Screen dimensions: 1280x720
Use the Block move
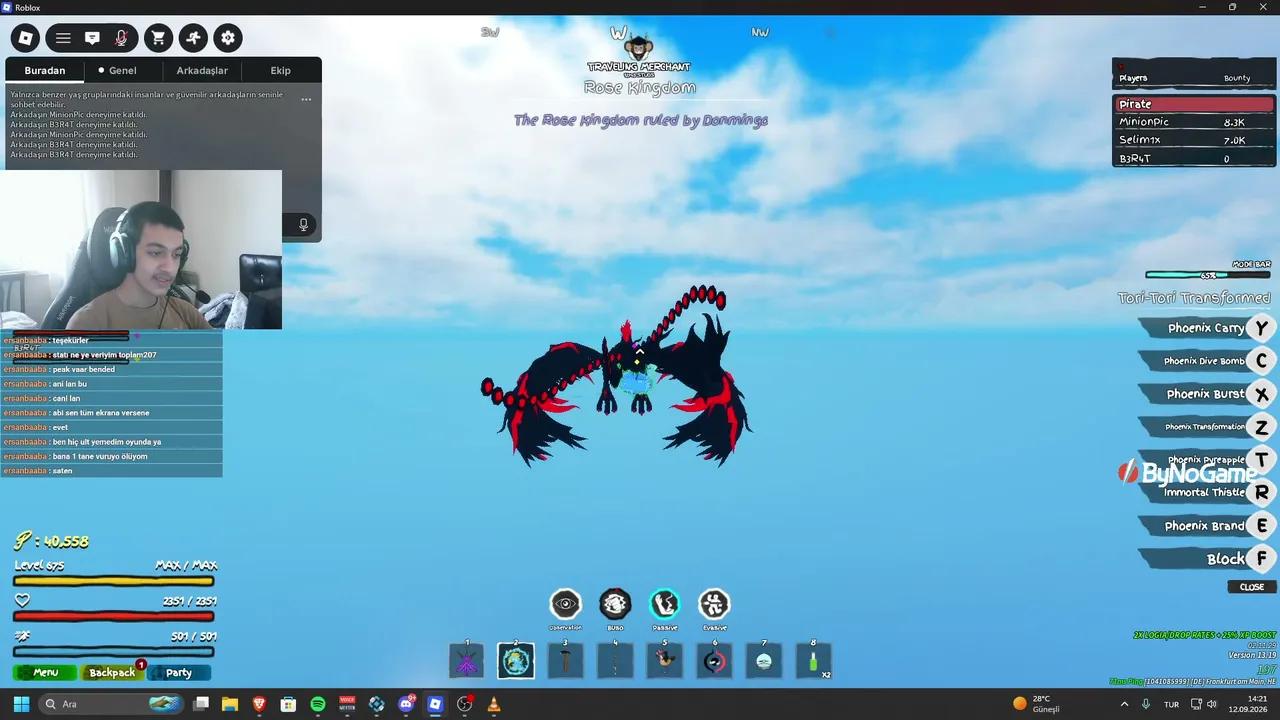(1205, 559)
